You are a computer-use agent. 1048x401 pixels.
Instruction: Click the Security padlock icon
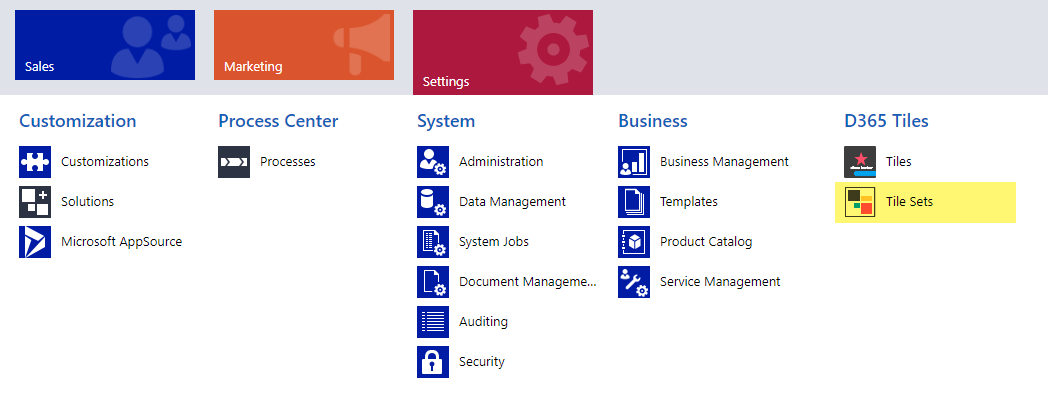click(433, 362)
